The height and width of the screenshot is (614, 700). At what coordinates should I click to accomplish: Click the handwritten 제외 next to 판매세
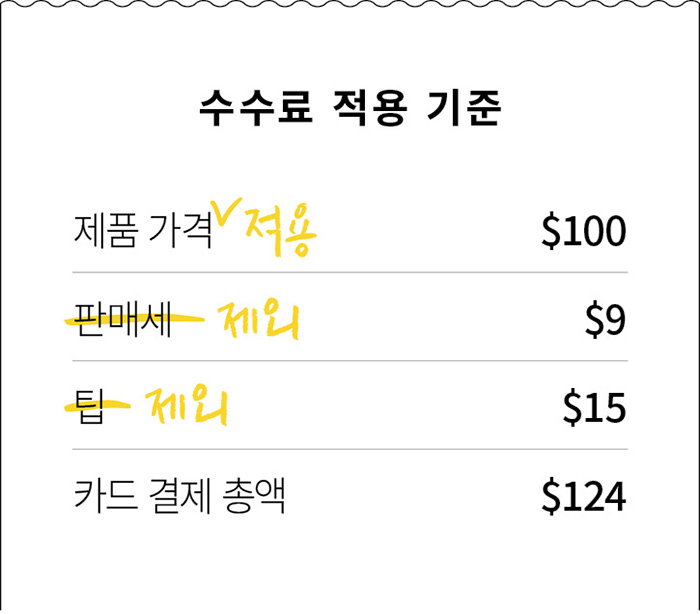tap(259, 322)
